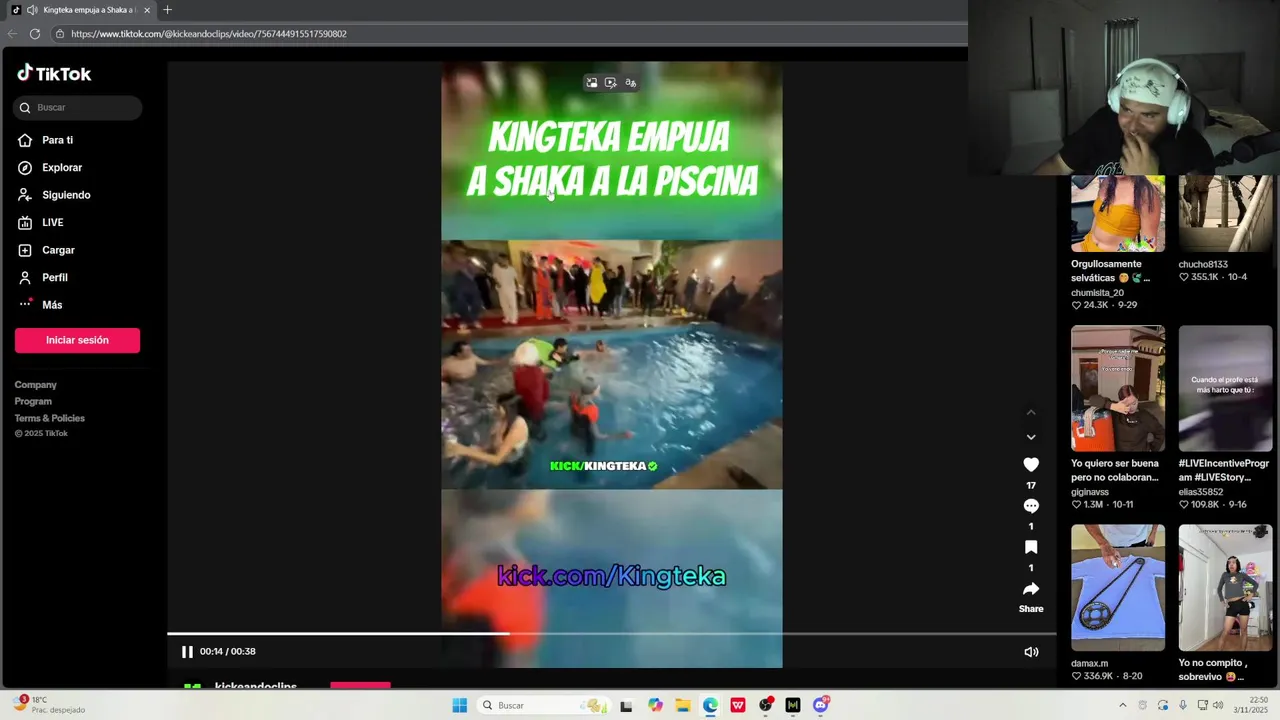Open the Program footer link
Image resolution: width=1280 pixels, height=720 pixels.
pyautogui.click(x=33, y=401)
